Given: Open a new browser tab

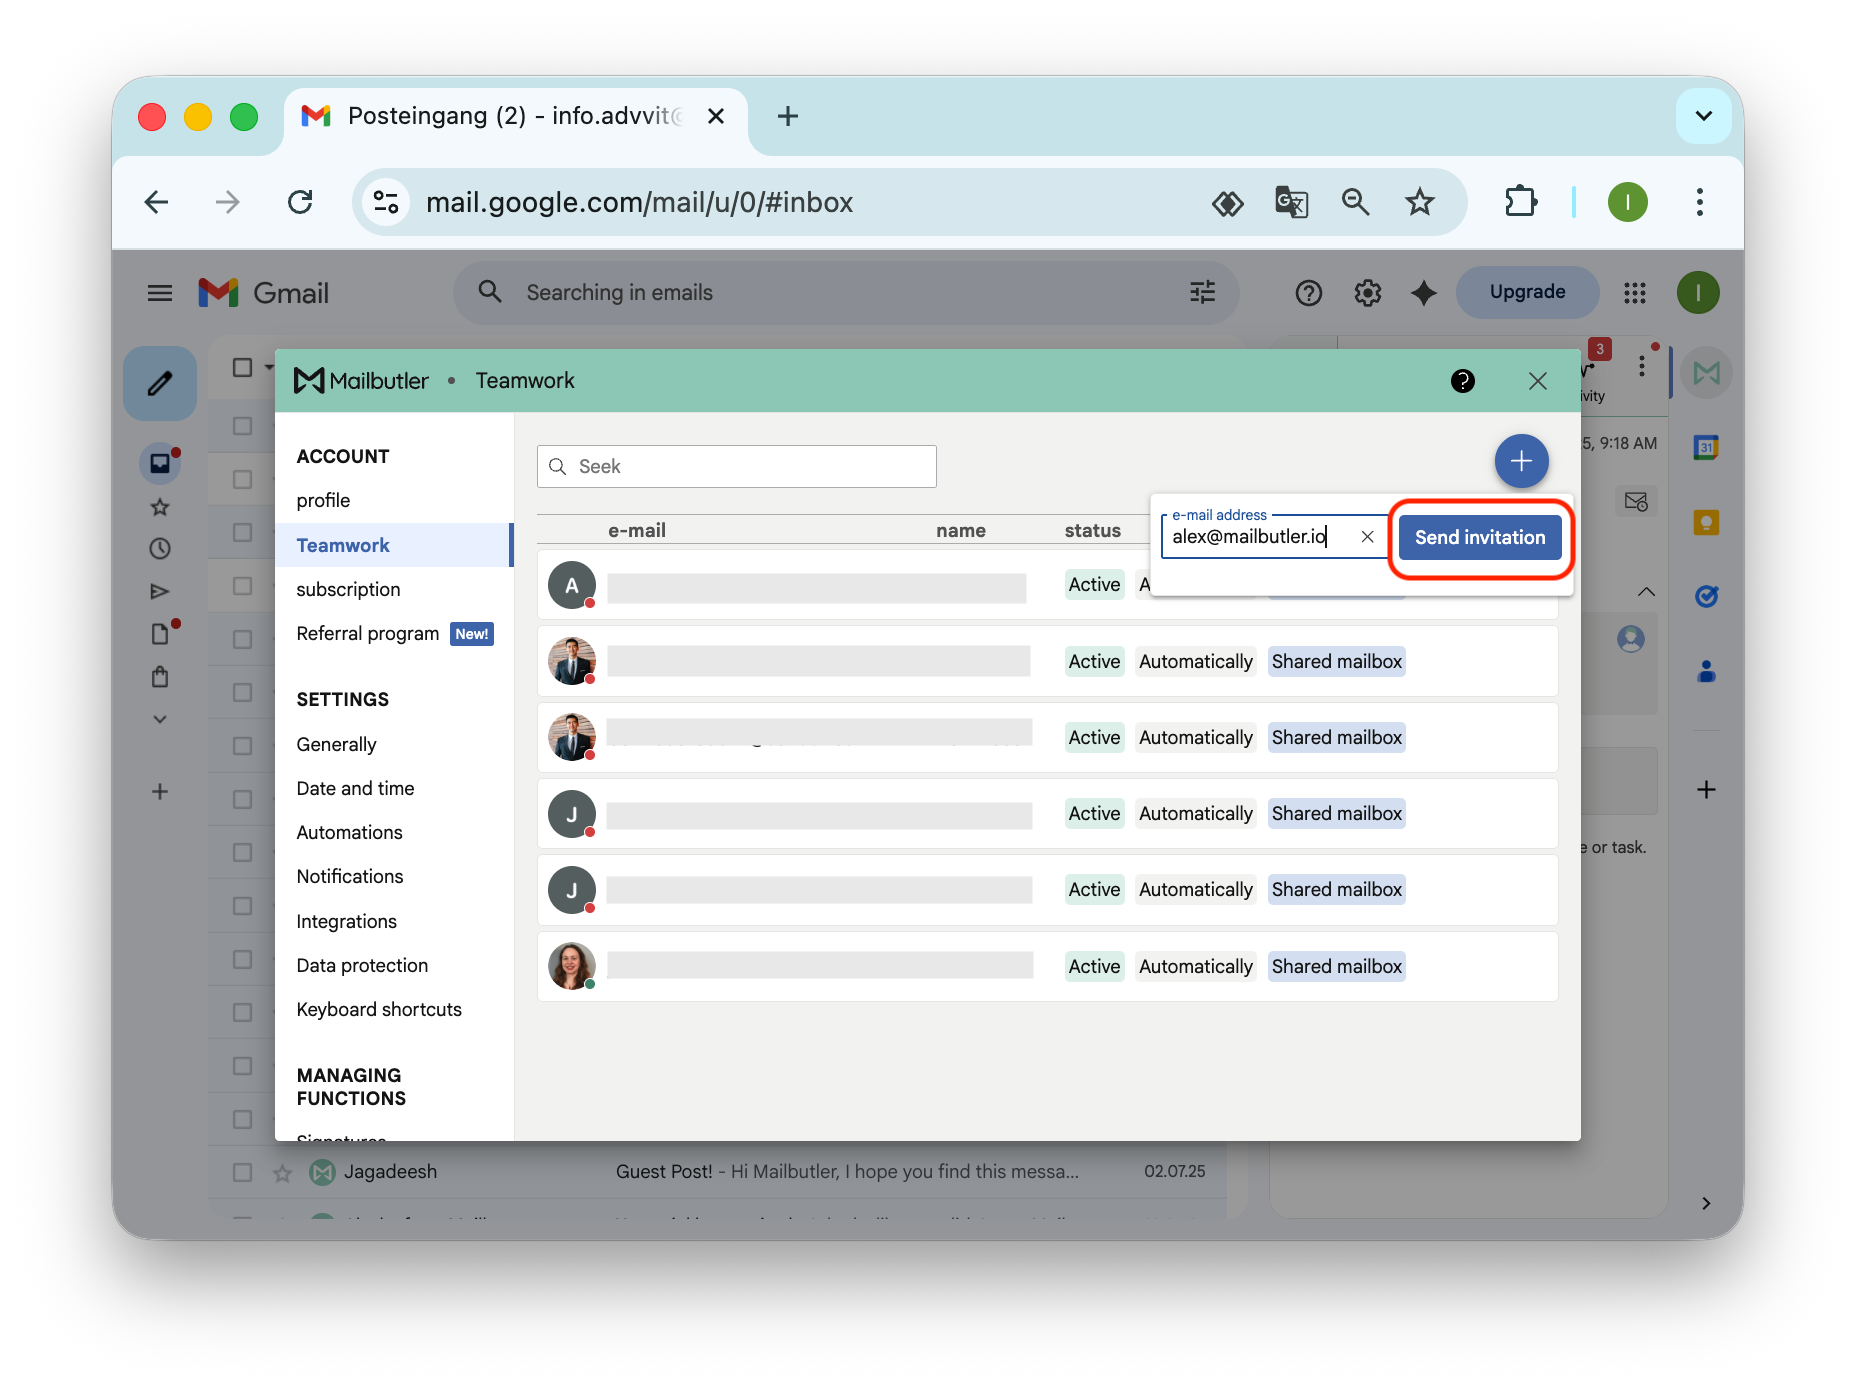Looking at the screenshot, I should 788,116.
